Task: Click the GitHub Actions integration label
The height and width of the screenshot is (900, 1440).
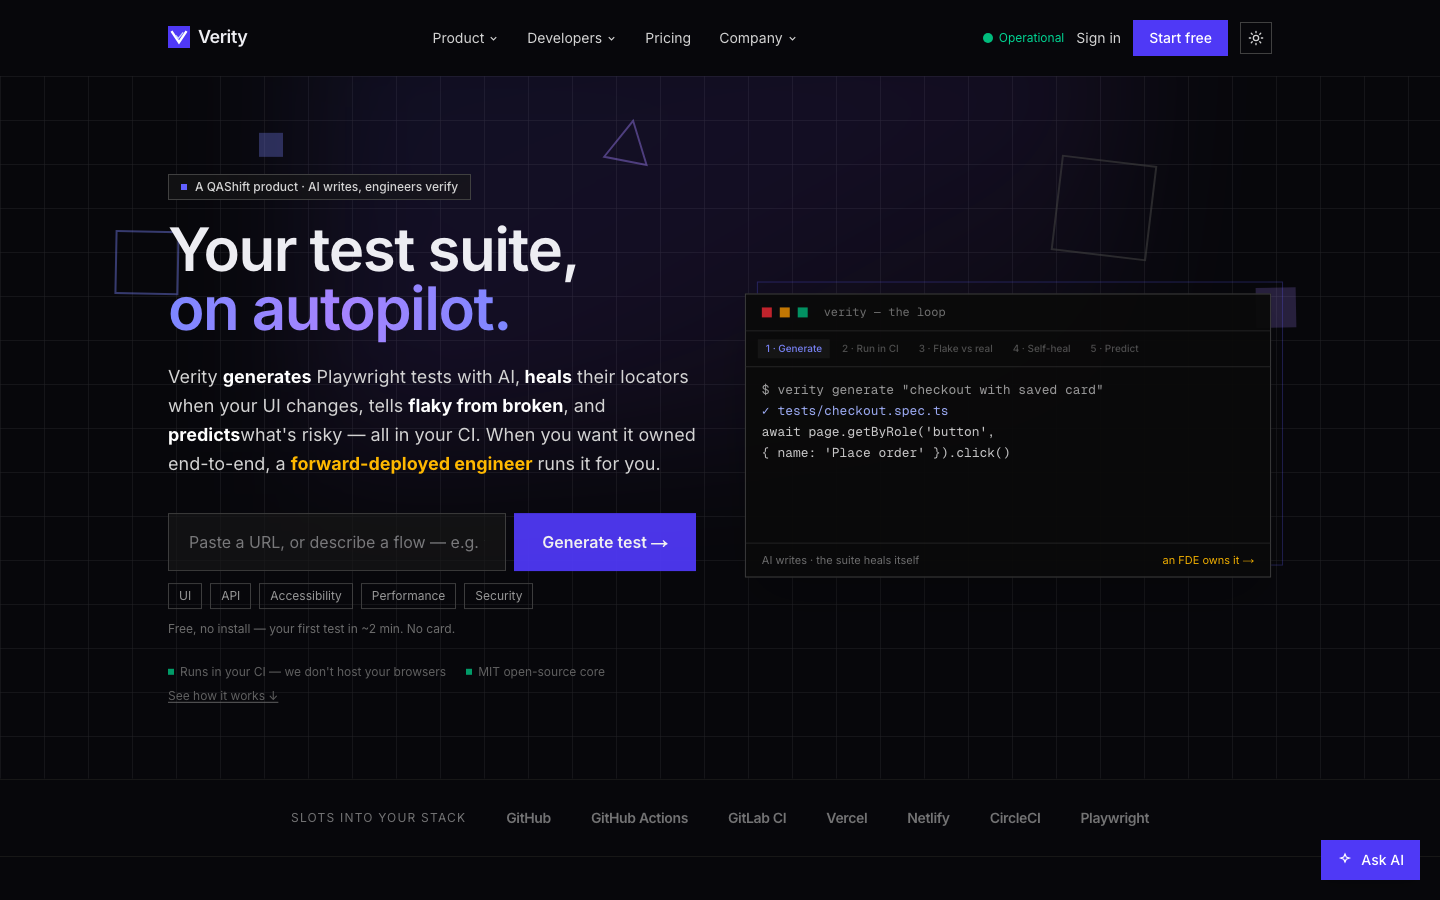Action: click(639, 818)
